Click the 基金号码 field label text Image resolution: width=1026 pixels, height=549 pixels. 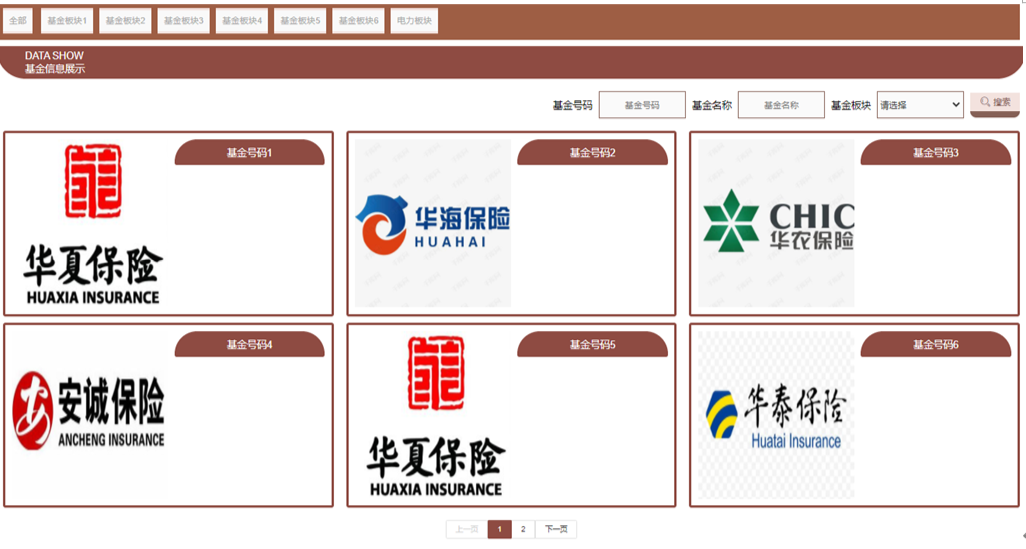click(x=573, y=105)
